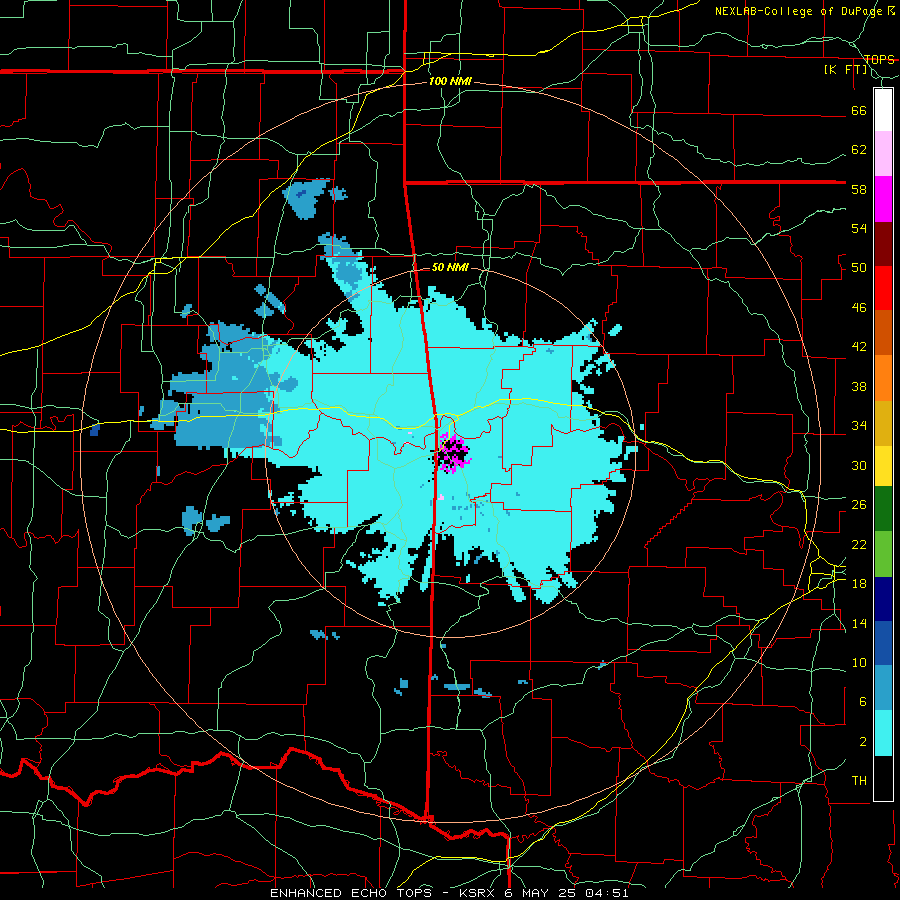
Task: Click the 18 value on the legend scale
Action: coord(859,584)
